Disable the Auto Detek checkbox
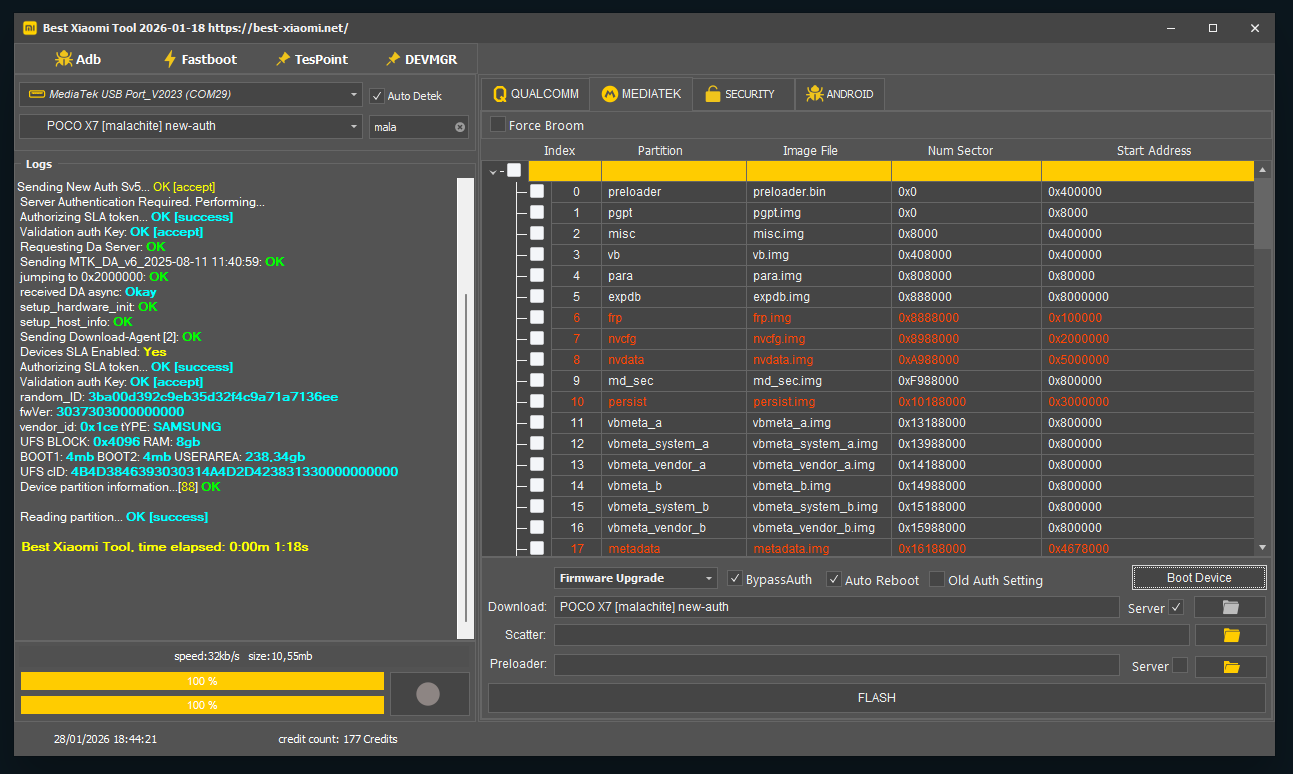Screen dimensions: 1293x774 [x=377, y=96]
